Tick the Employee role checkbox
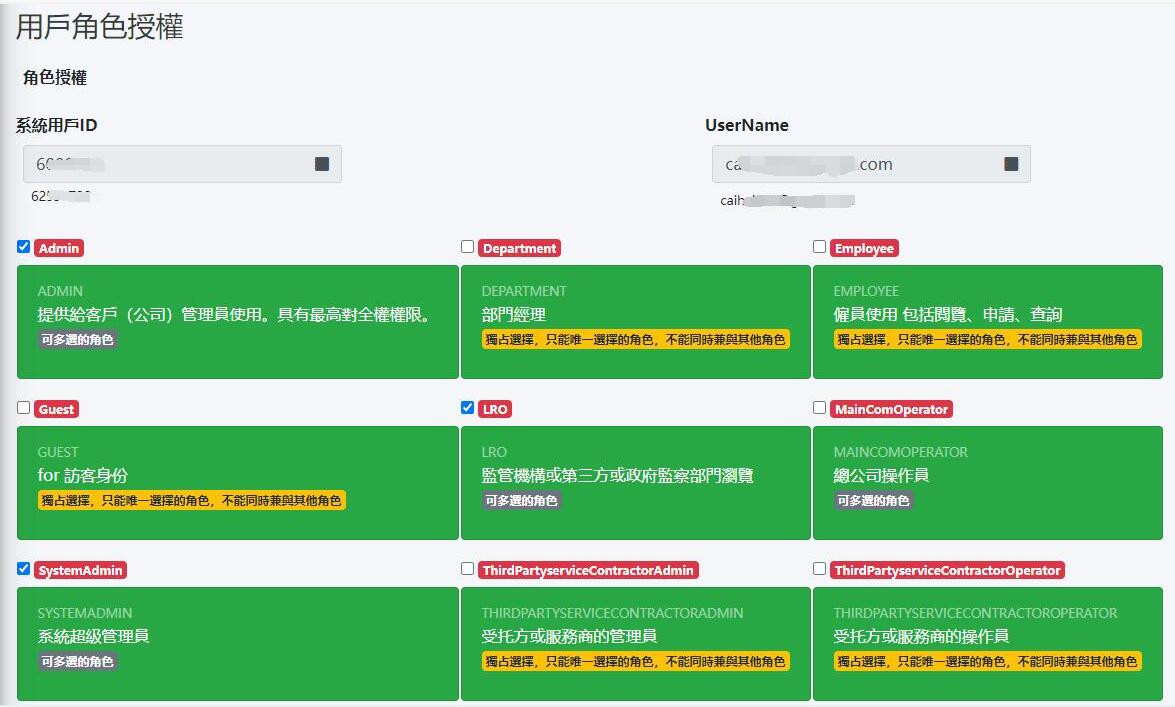1175x707 pixels. click(x=820, y=247)
